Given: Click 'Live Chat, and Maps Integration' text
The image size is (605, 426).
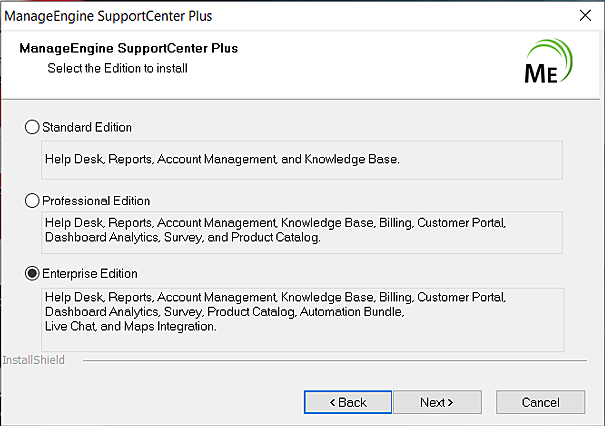Looking at the screenshot, I should pyautogui.click(x=130, y=326).
